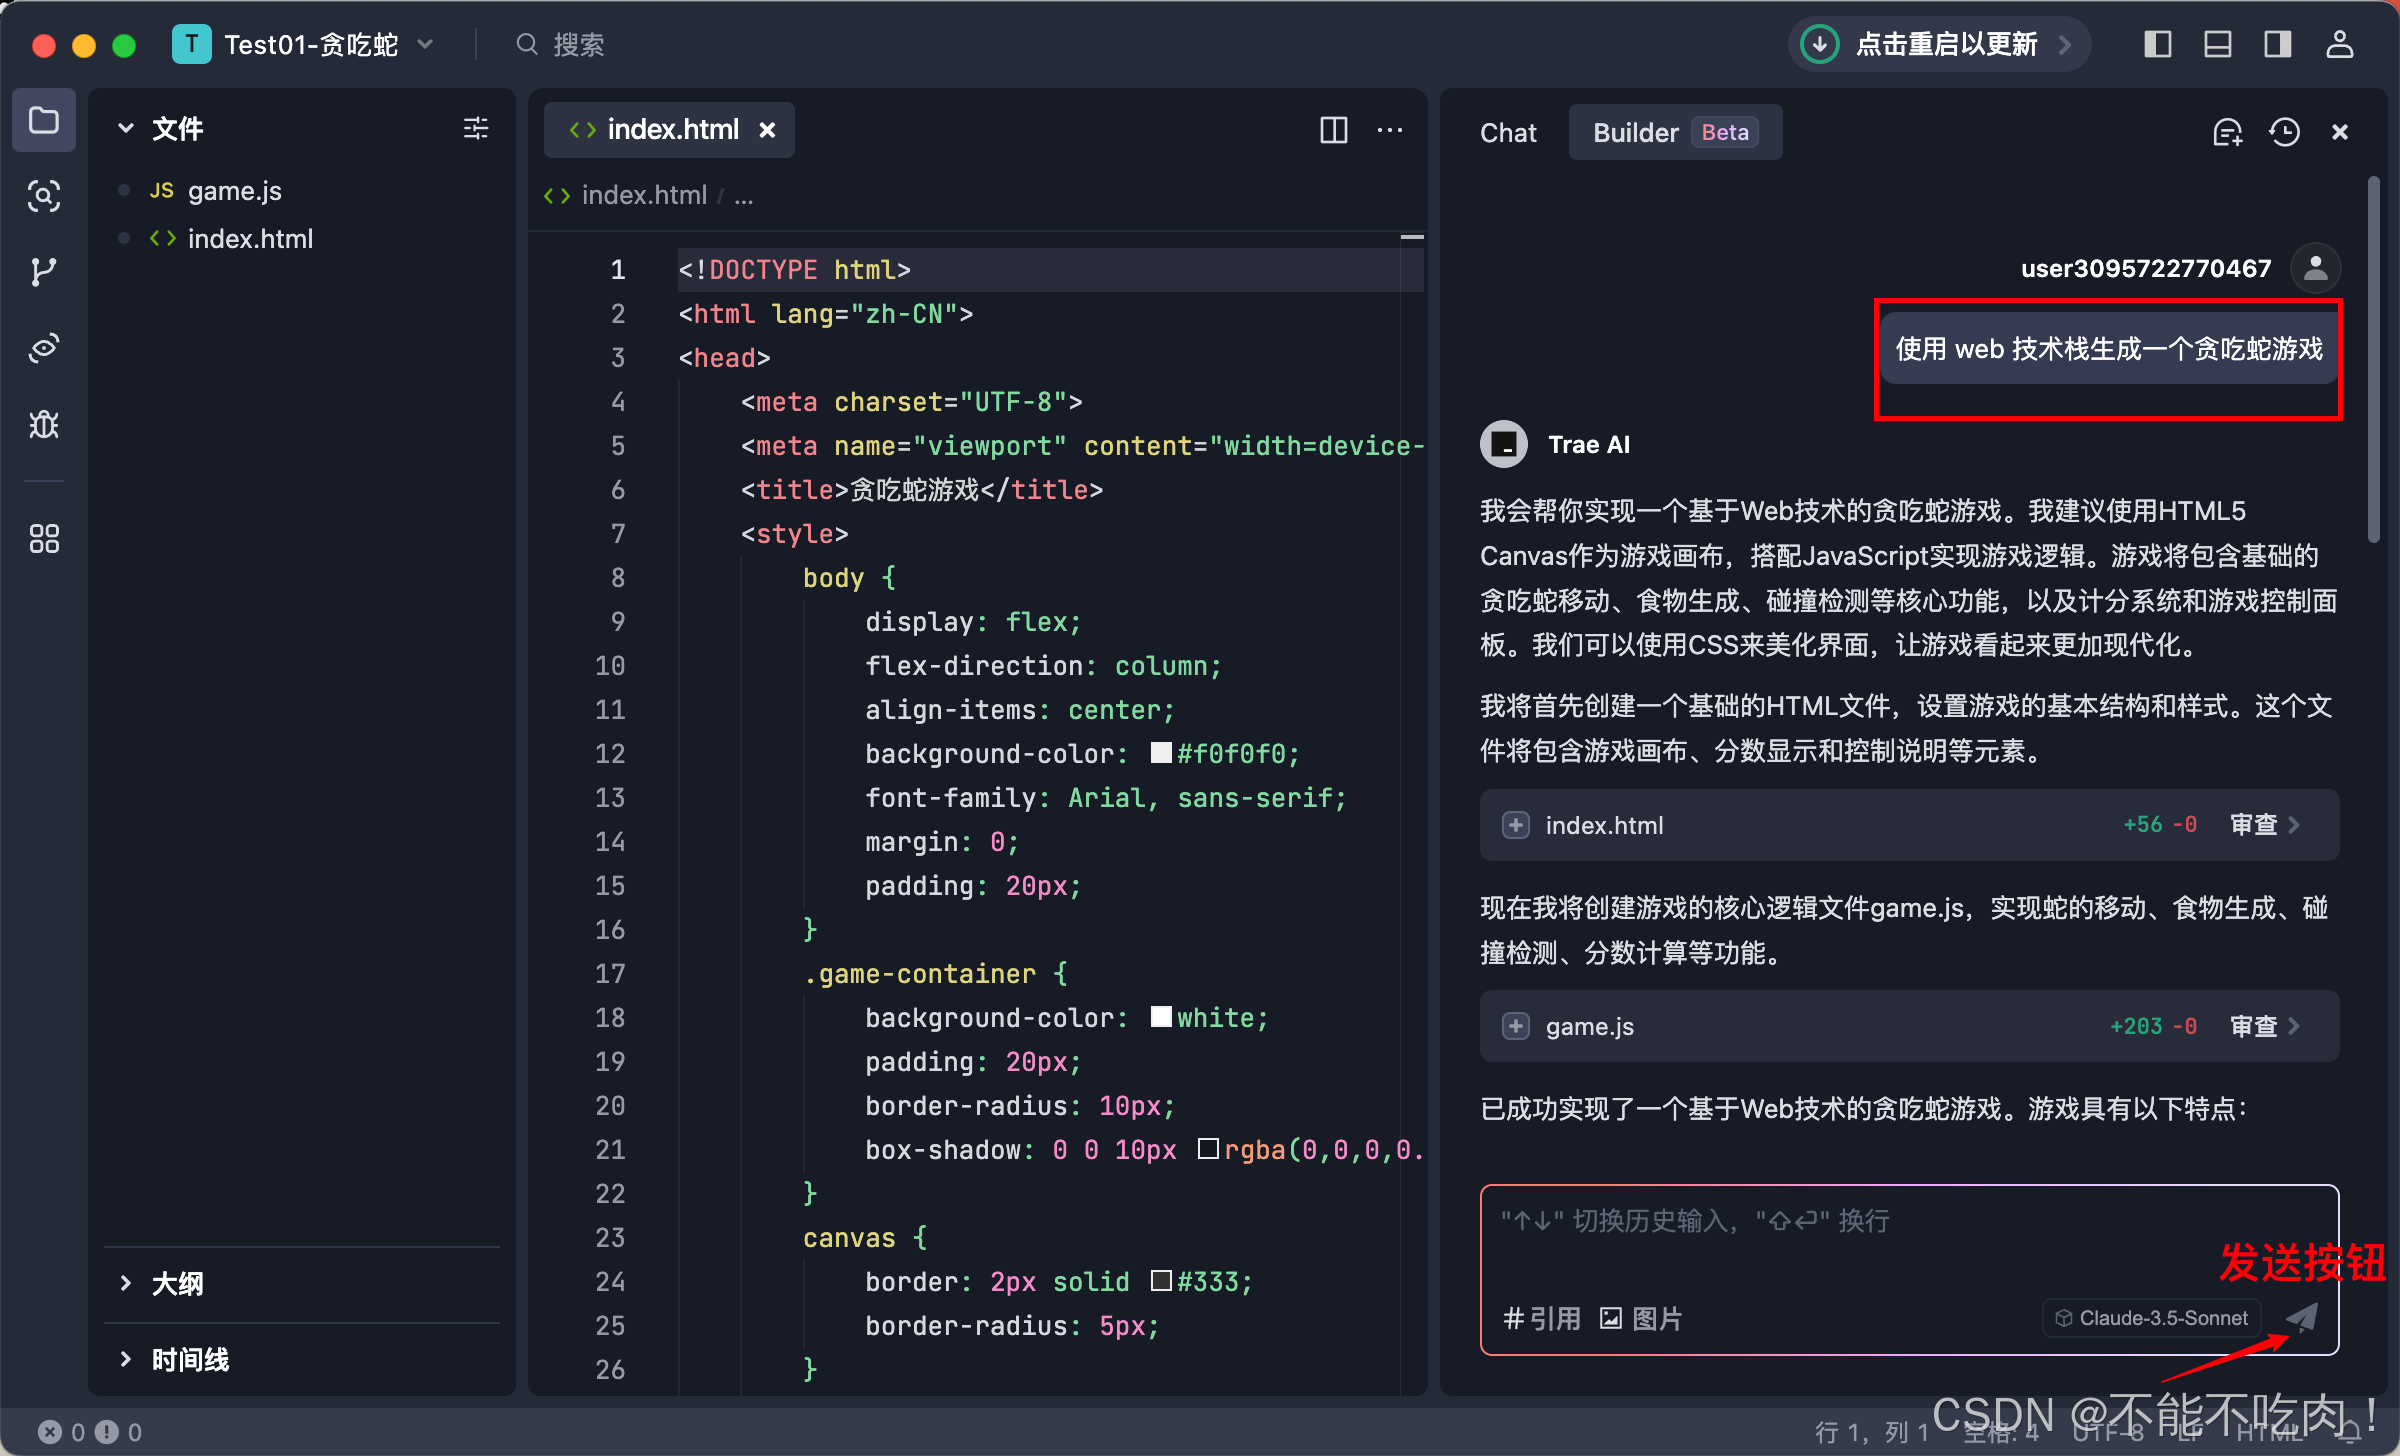Open chat history clock icon
This screenshot has height=1456, width=2400.
point(2284,132)
